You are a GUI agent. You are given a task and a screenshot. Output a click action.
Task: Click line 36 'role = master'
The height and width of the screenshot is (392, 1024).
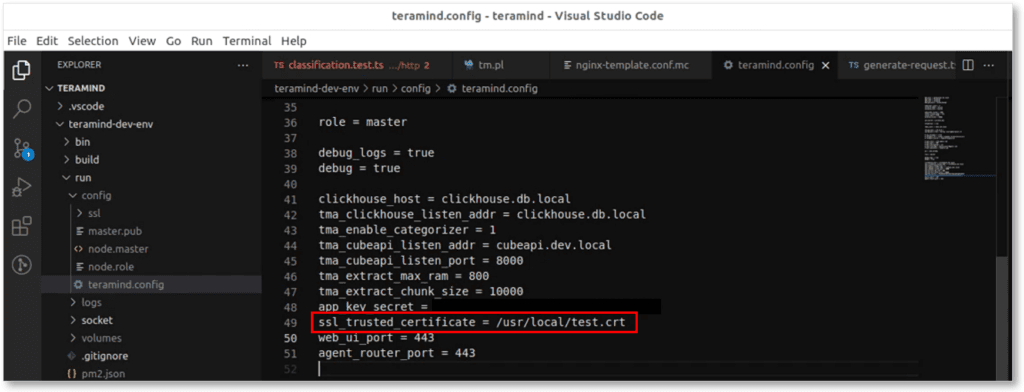click(362, 122)
